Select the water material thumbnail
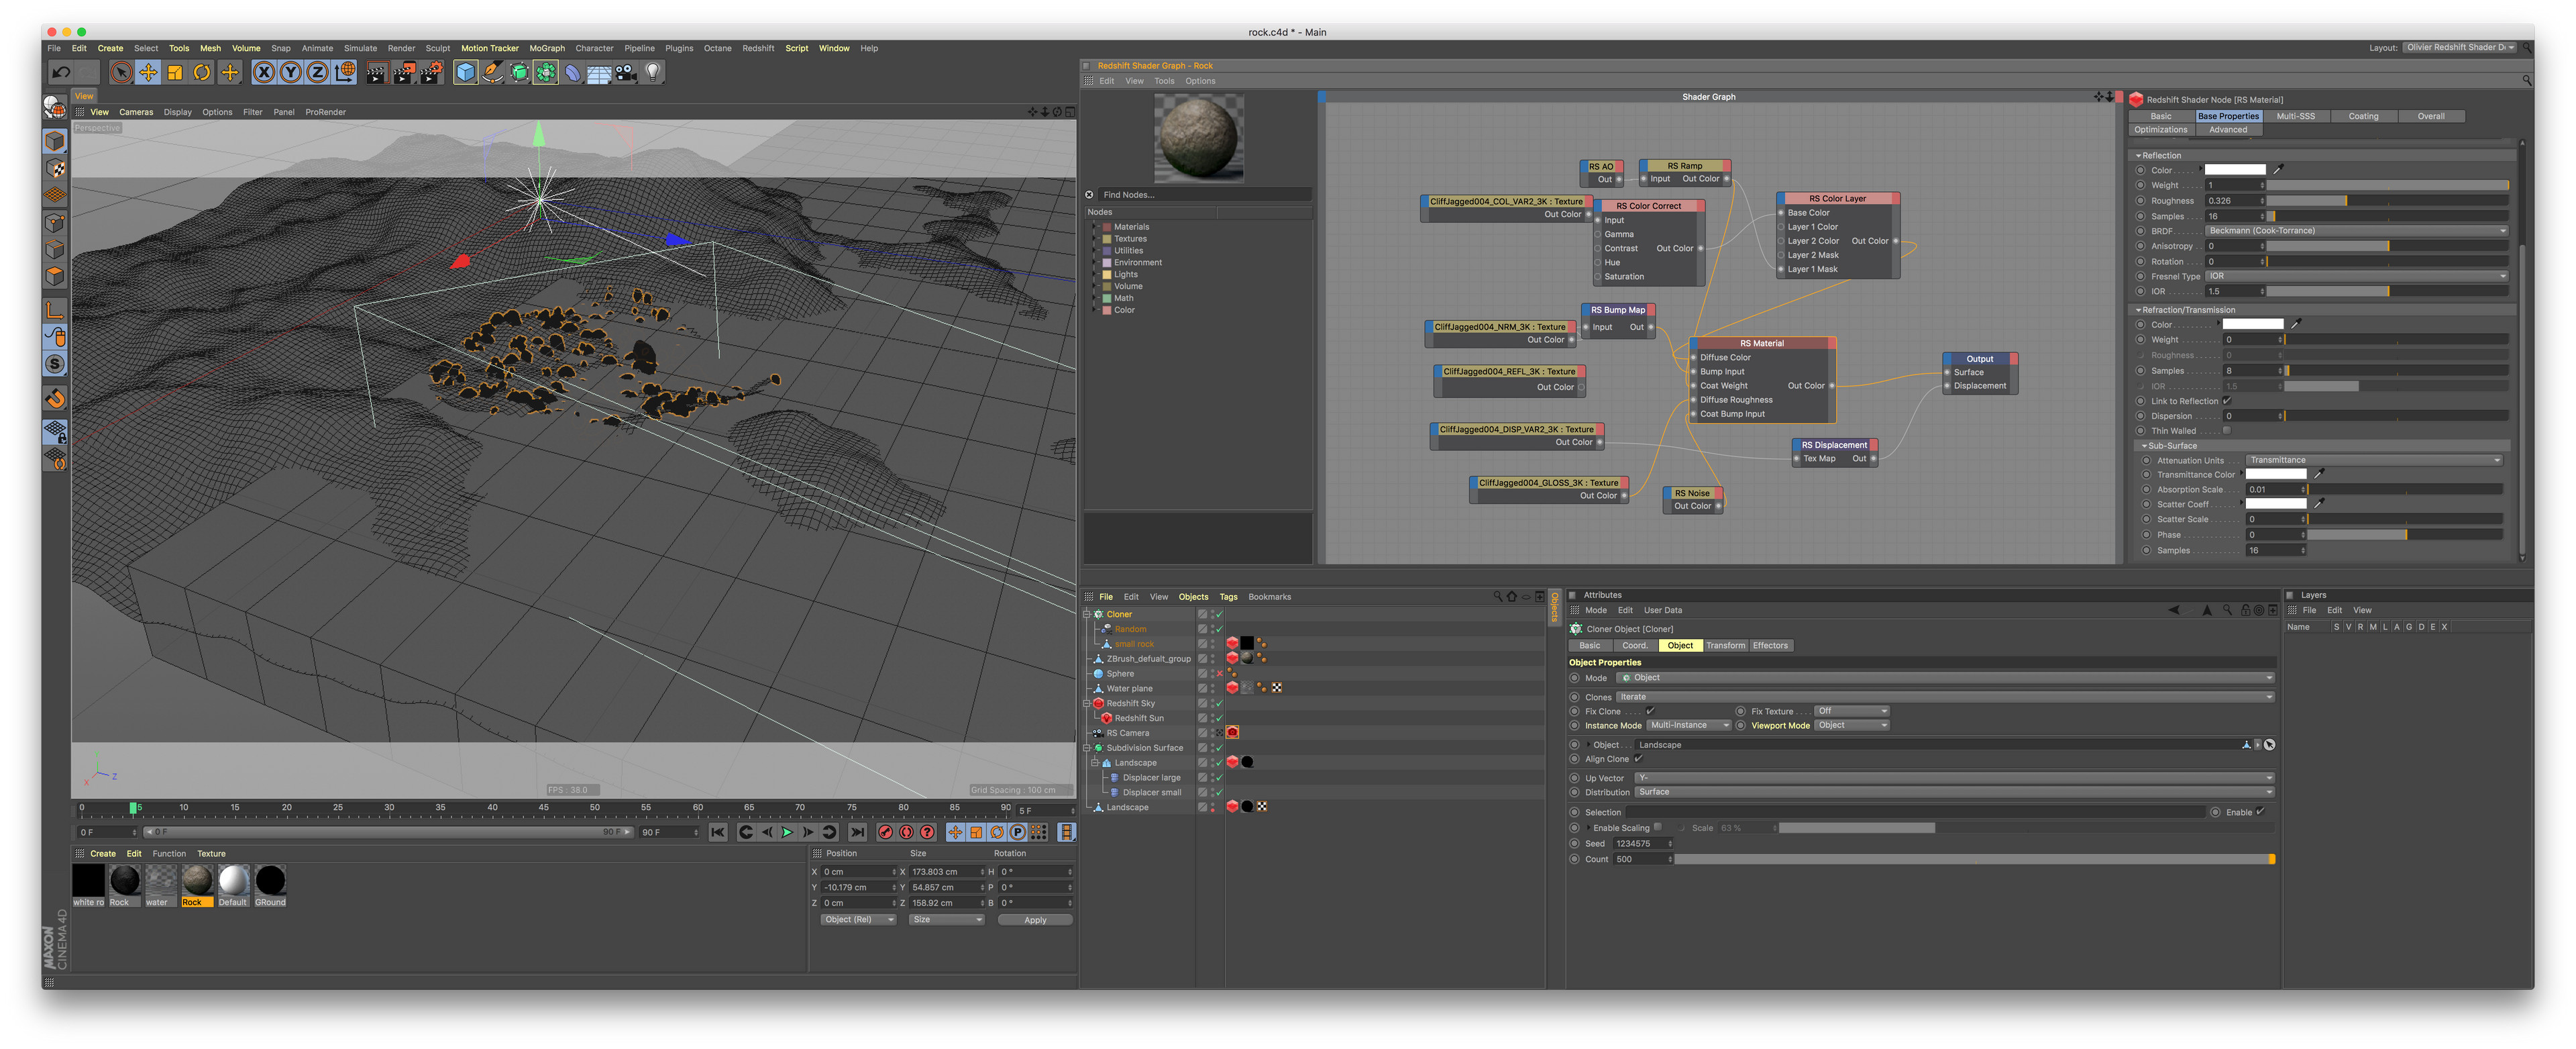Viewport: 2576px width, 1049px height. (x=160, y=885)
